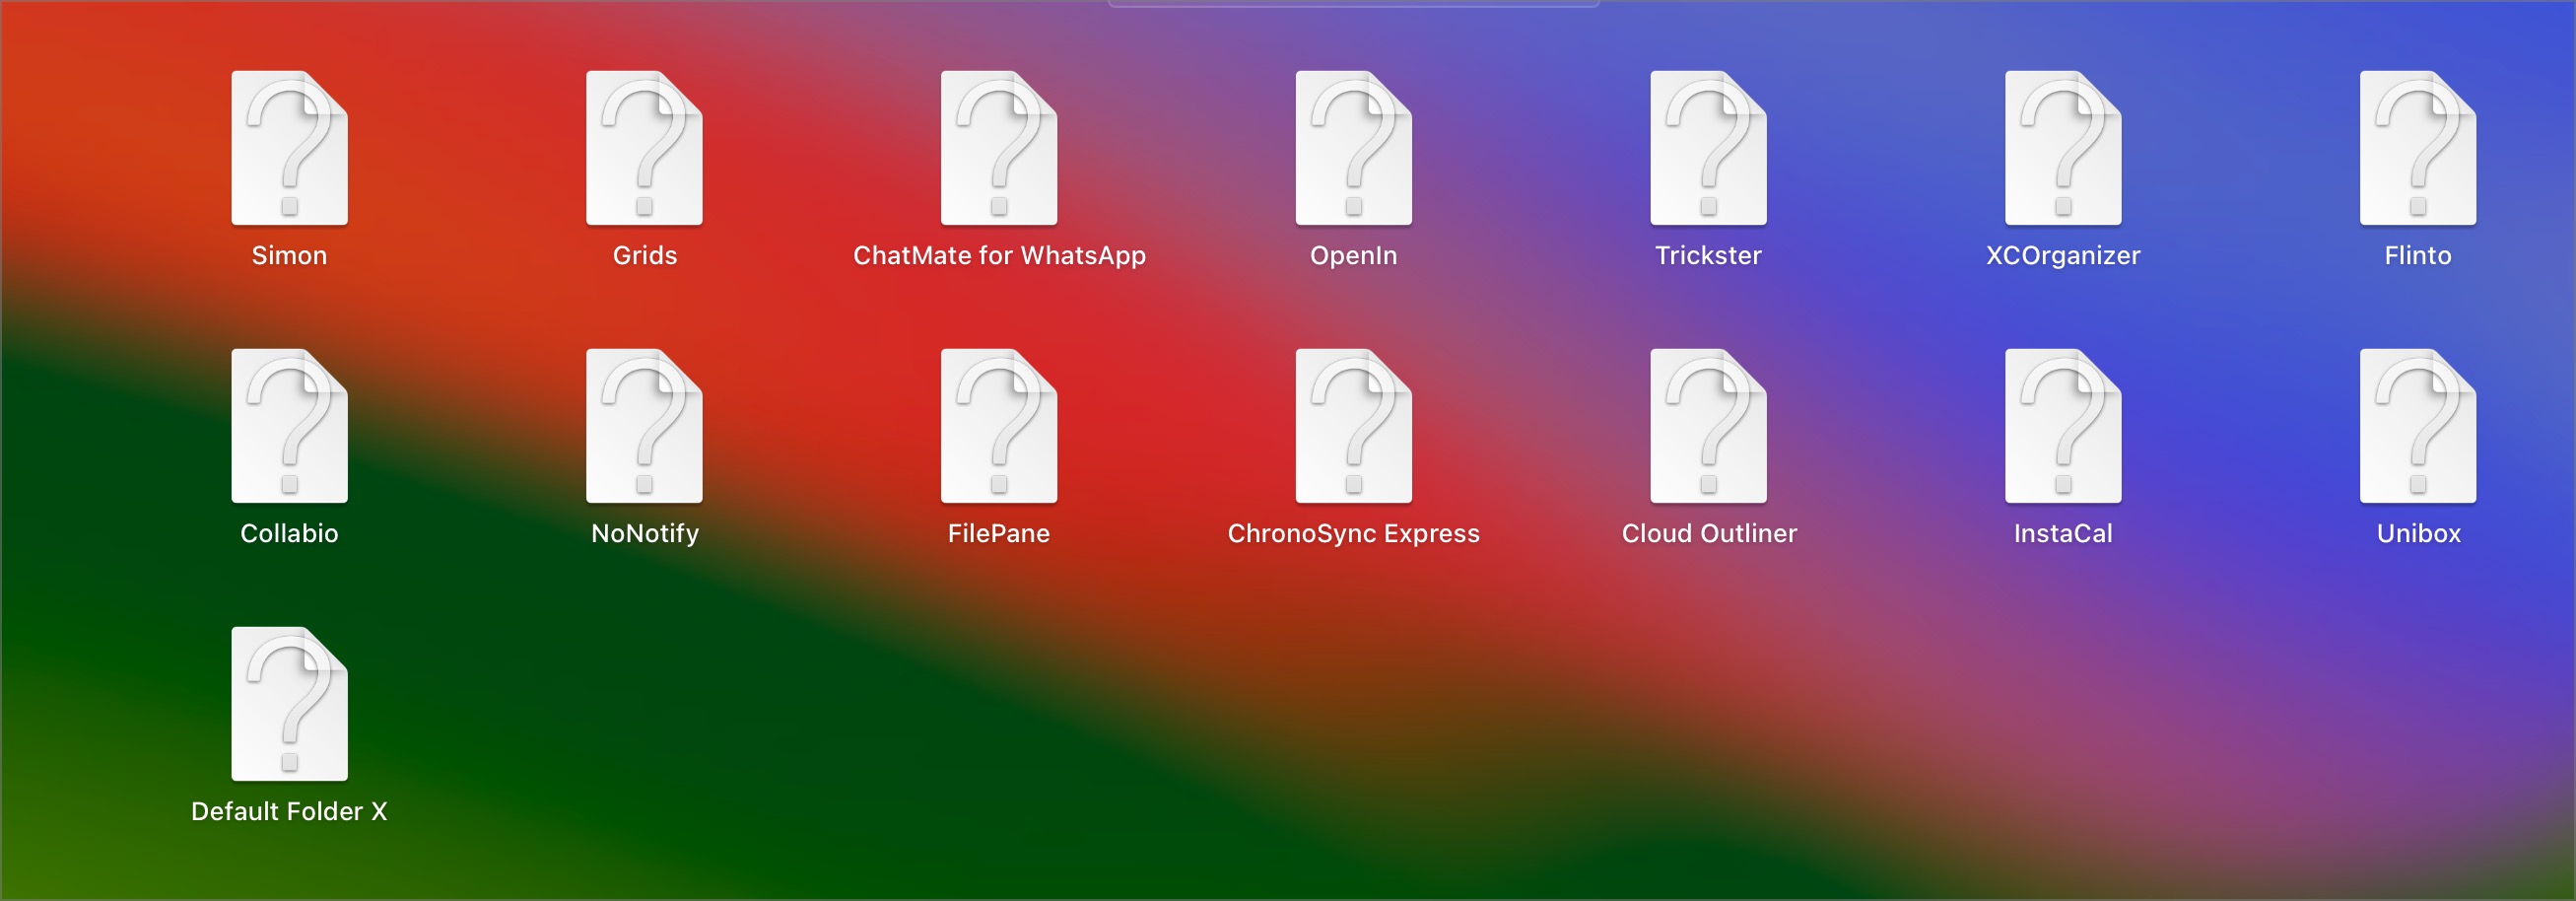Open the InstaCal app icon
The image size is (2576, 901).
click(x=2063, y=426)
